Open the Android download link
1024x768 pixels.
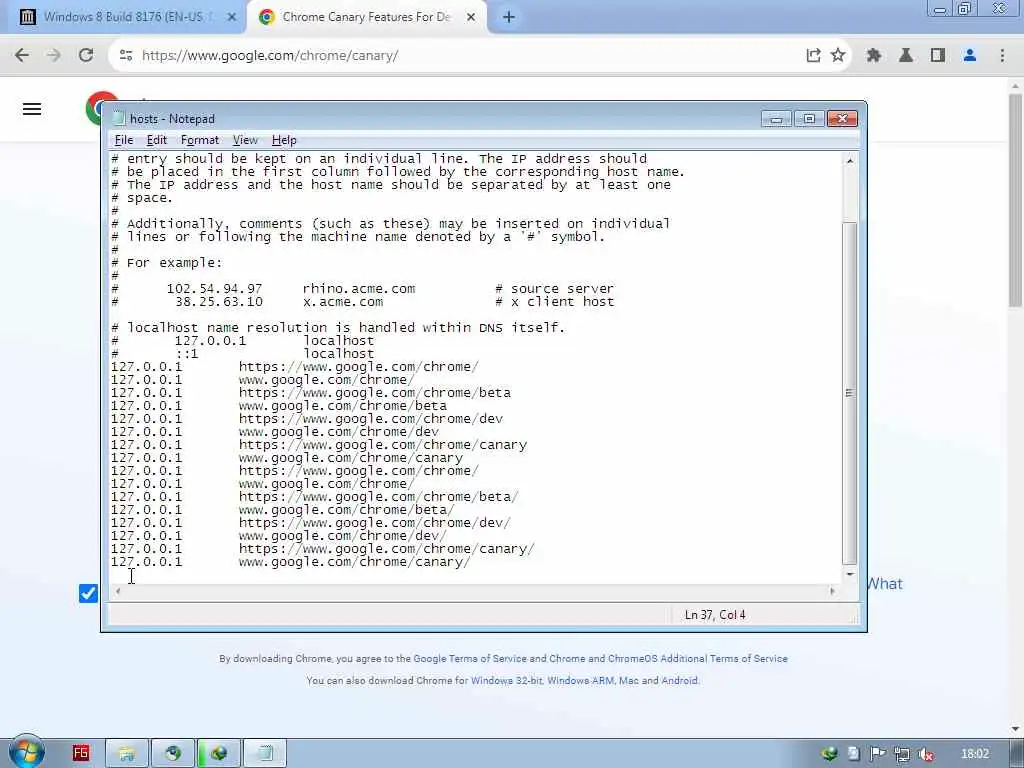(x=679, y=680)
